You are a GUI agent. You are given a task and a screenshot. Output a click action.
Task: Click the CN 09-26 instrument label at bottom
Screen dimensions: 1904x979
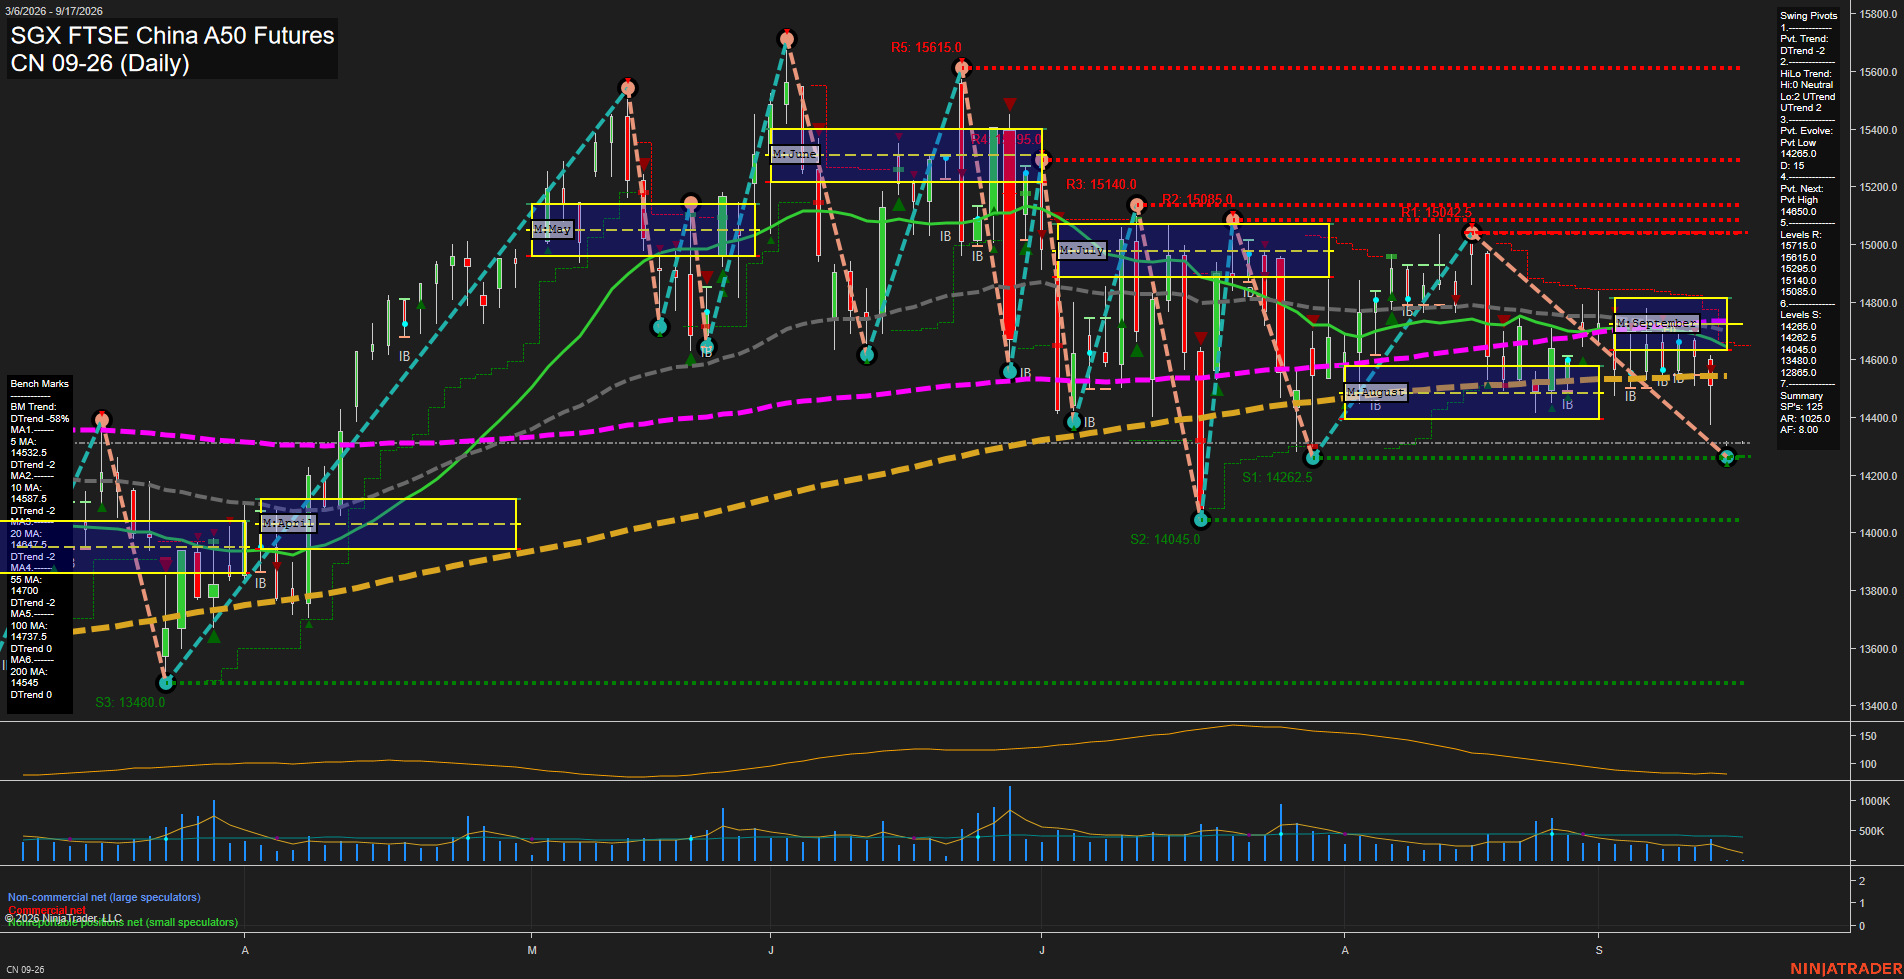[x=25, y=969]
